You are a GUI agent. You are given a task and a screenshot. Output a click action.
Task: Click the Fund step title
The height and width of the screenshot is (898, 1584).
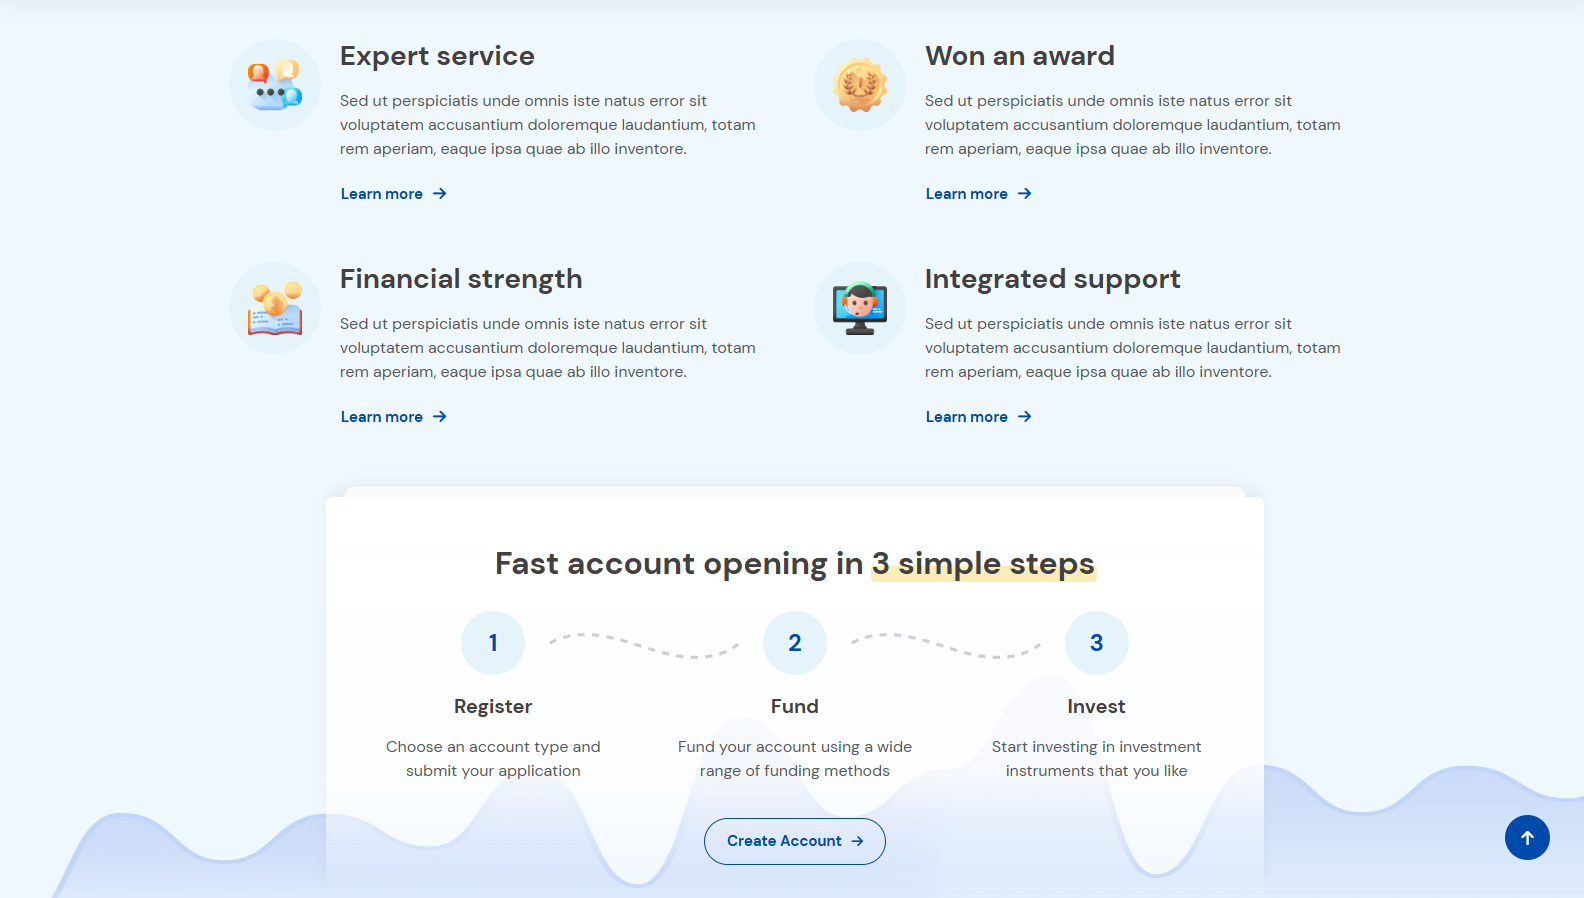[795, 707]
